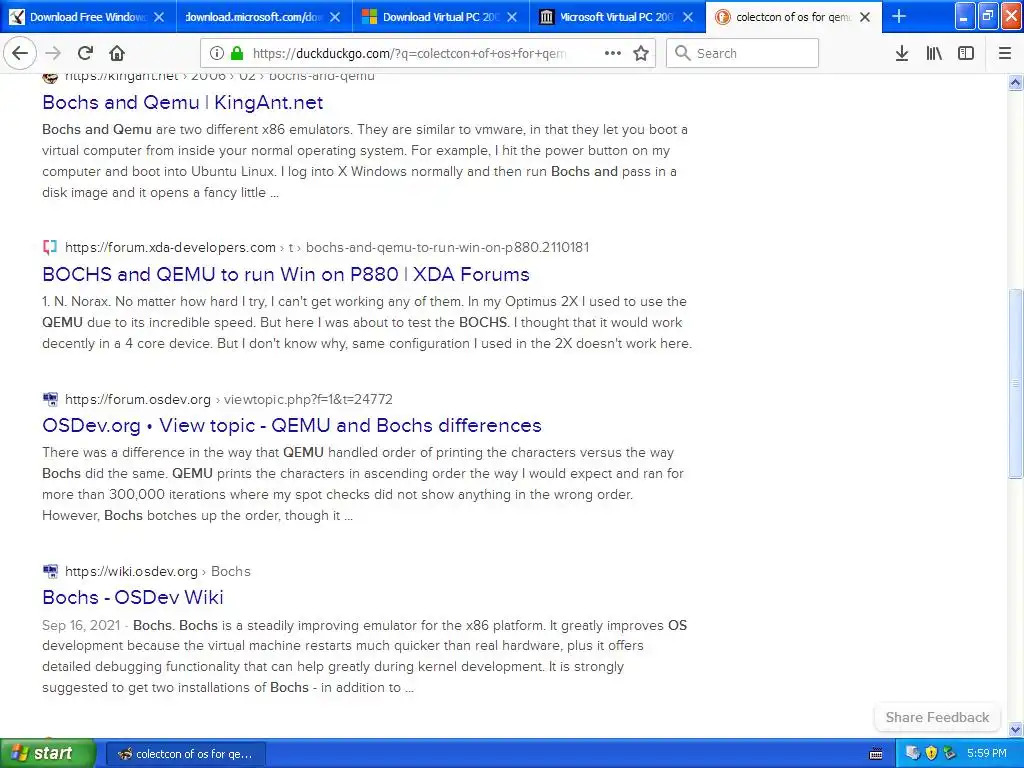Restore down the Firefox window
The image size is (1024, 768).
tap(988, 16)
